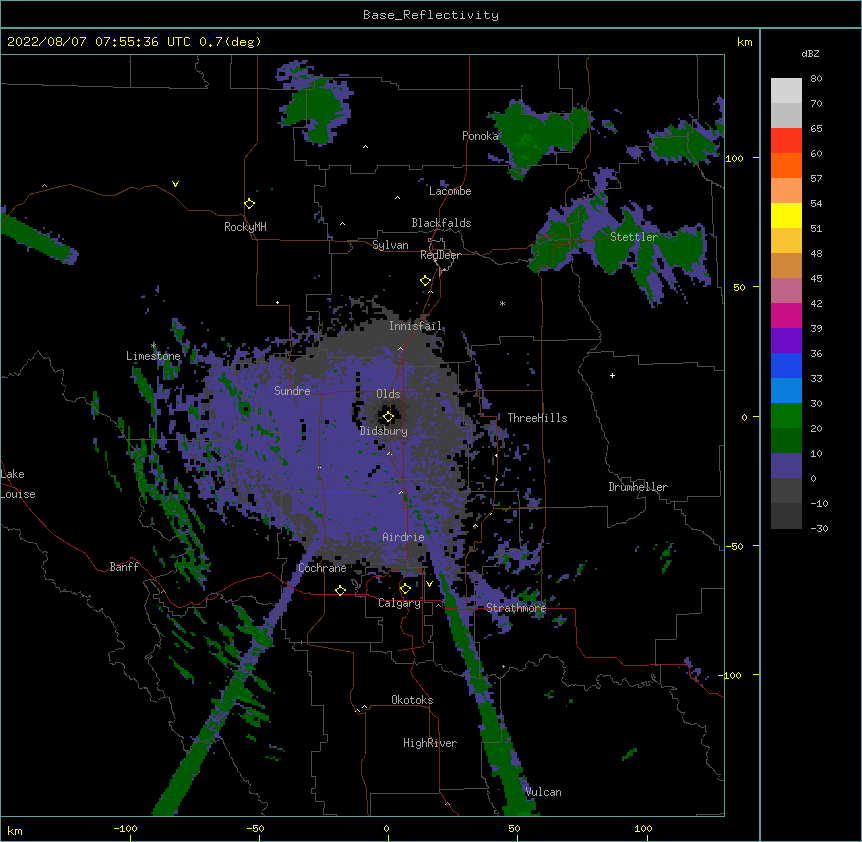Click the Cochrane town label
Viewport: 862px width, 842px height.
(322, 568)
